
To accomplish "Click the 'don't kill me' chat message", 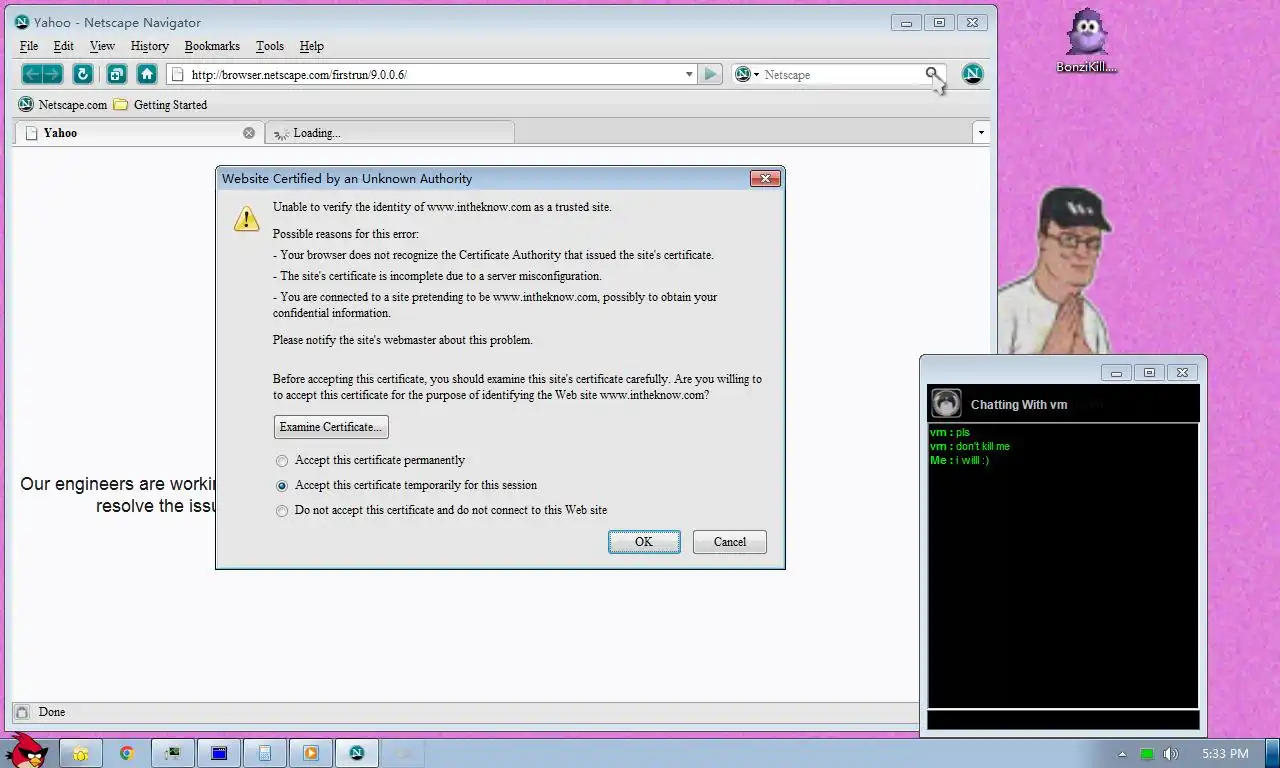I will point(983,447).
